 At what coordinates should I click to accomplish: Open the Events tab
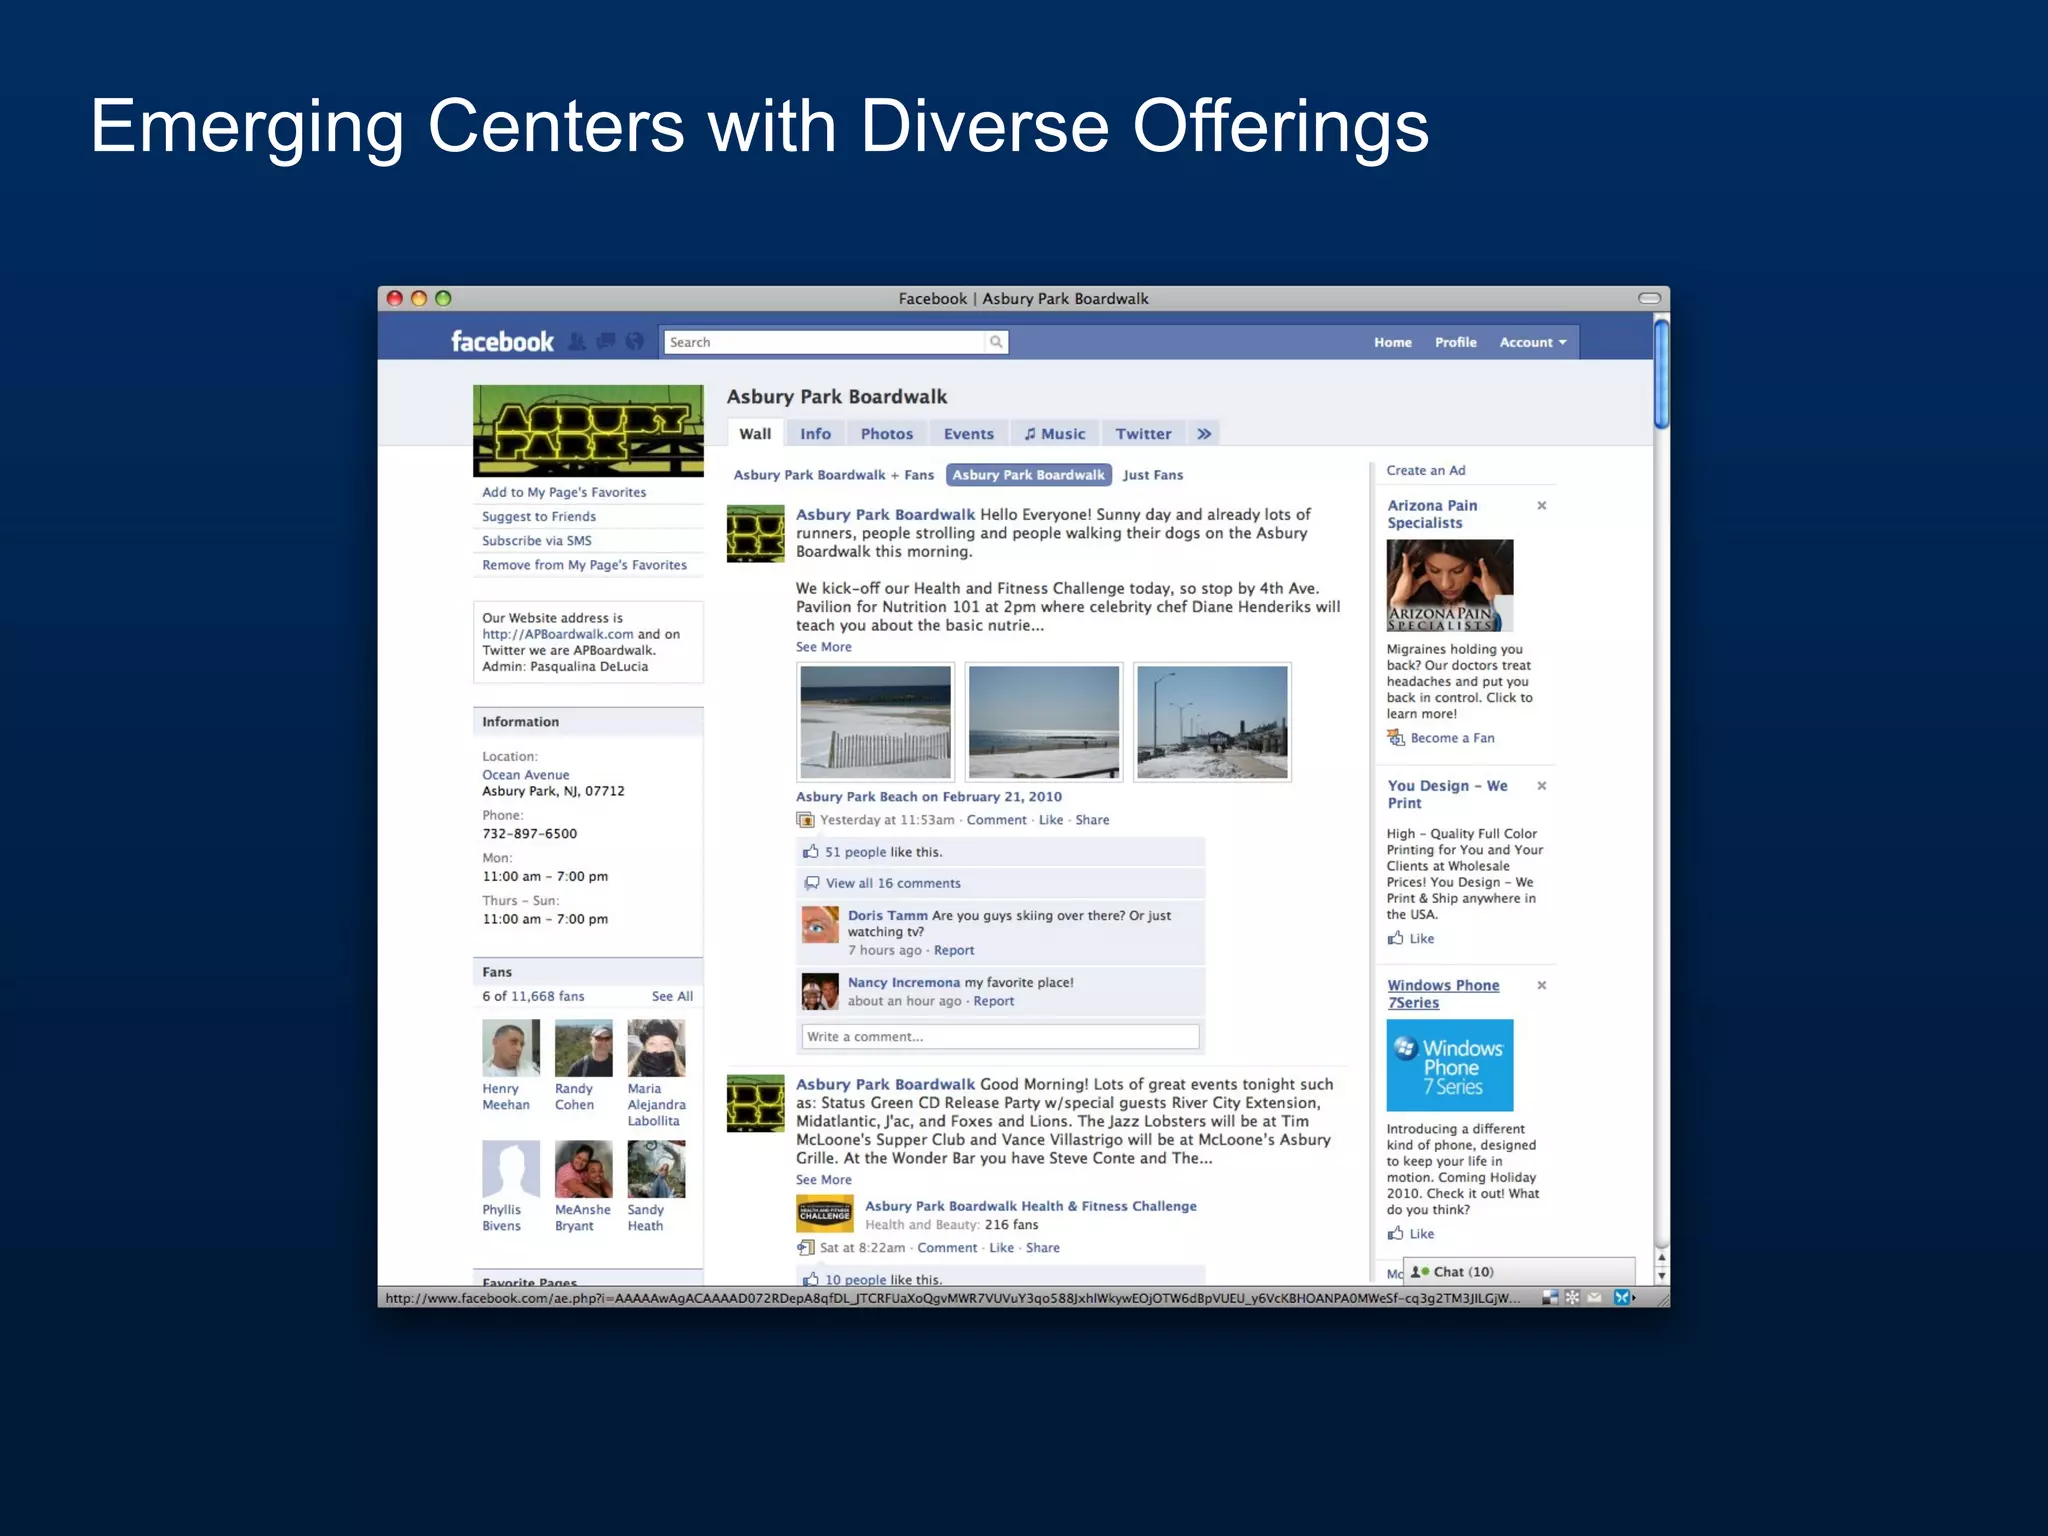click(x=969, y=434)
